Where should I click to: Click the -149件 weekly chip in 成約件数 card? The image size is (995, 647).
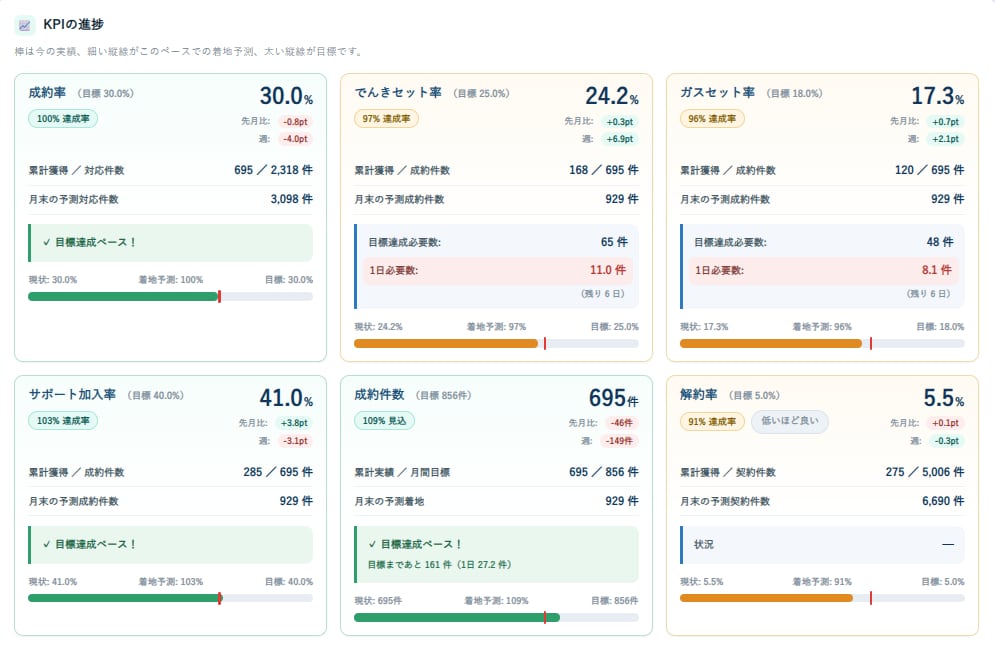(x=619, y=441)
